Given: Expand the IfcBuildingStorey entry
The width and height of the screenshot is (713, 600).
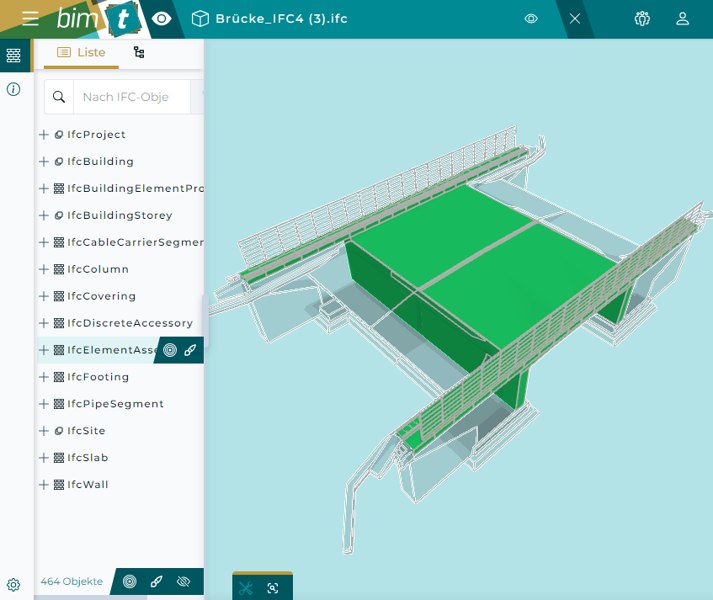Looking at the screenshot, I should coord(44,215).
